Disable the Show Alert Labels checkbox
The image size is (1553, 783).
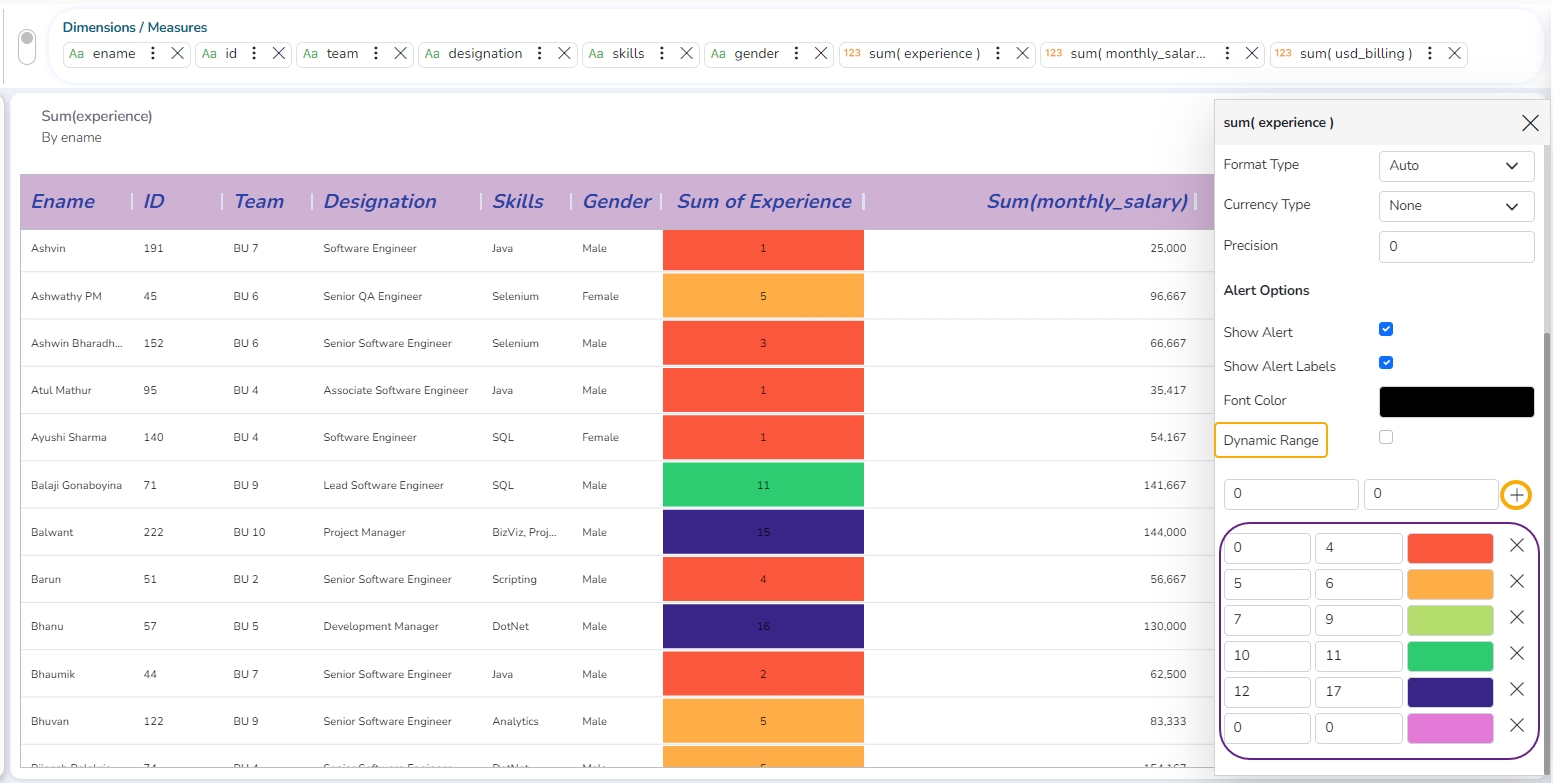[x=1386, y=363]
